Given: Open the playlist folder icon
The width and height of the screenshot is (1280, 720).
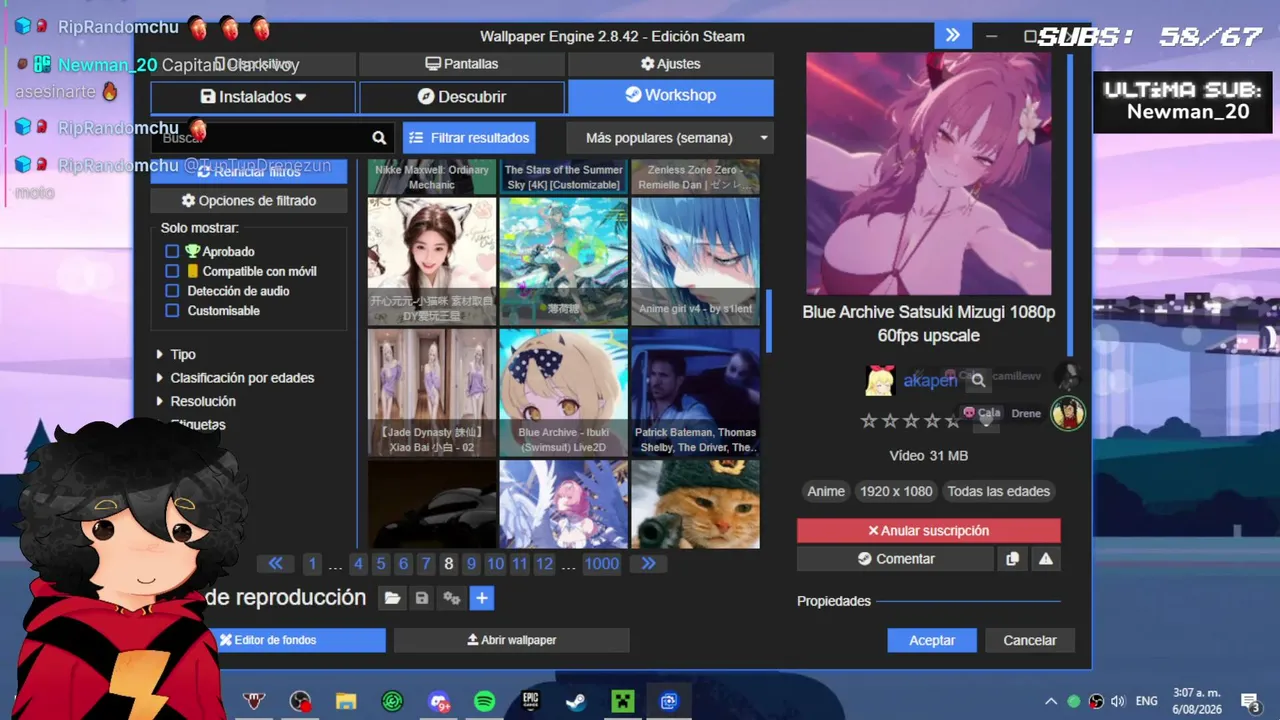Looking at the screenshot, I should coord(392,598).
